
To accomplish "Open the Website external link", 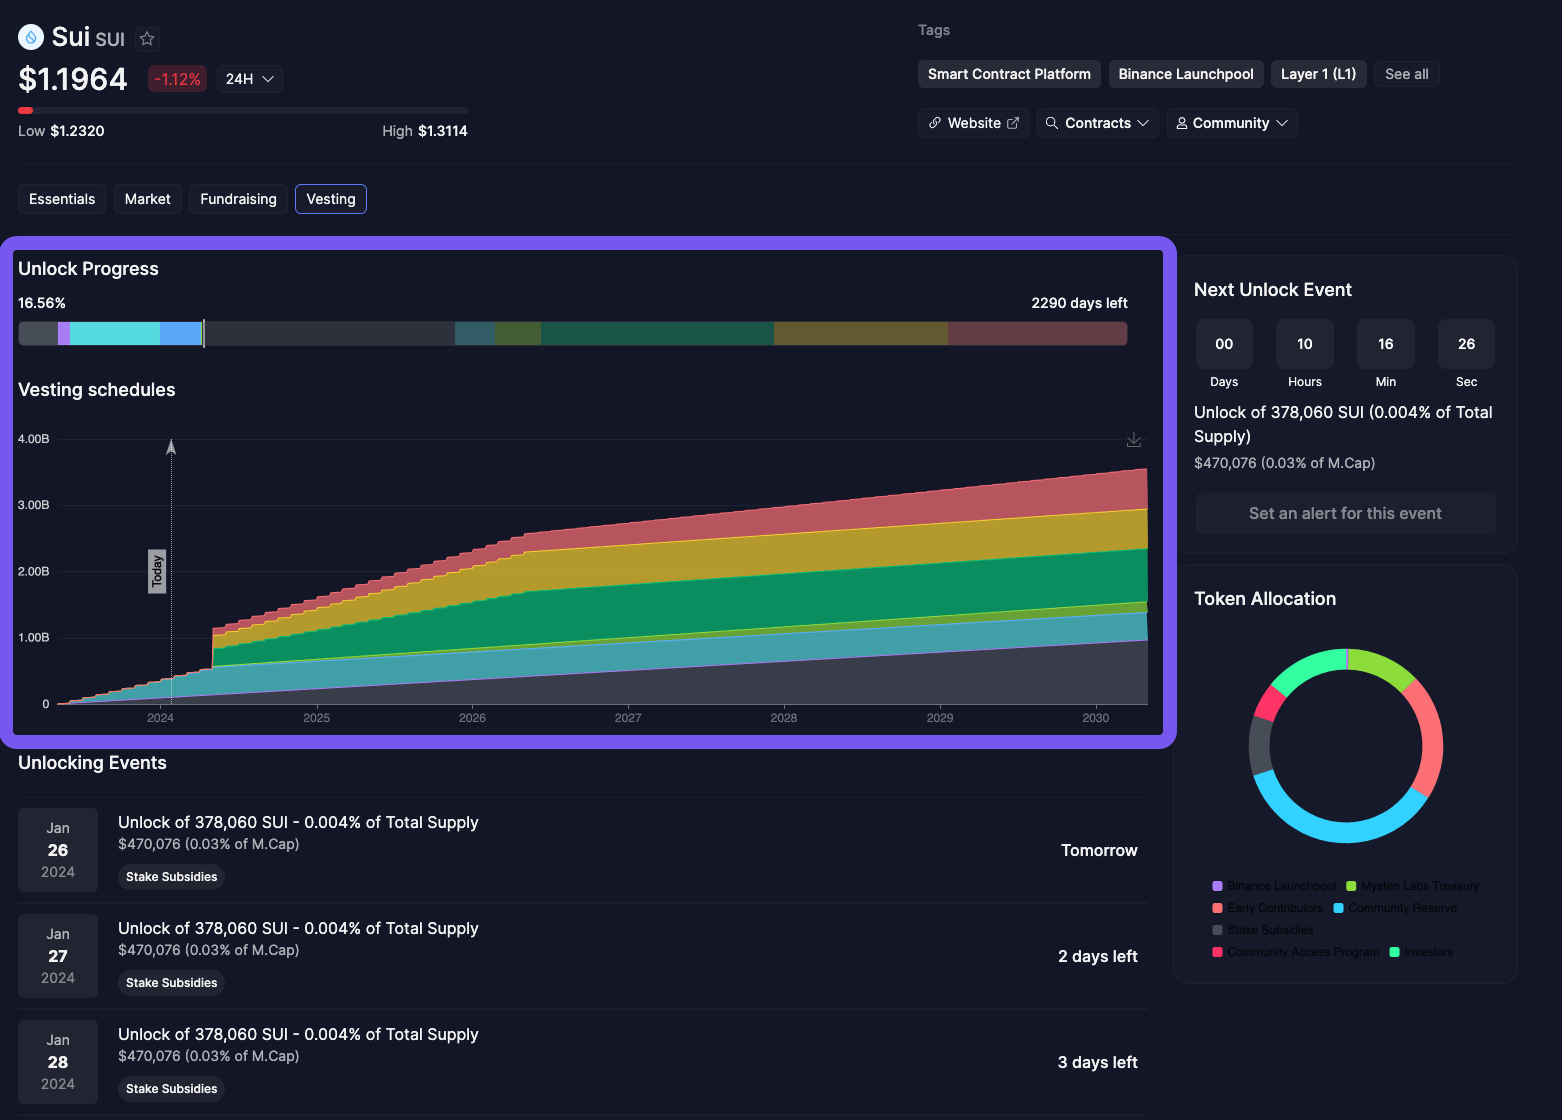I will pos(973,123).
